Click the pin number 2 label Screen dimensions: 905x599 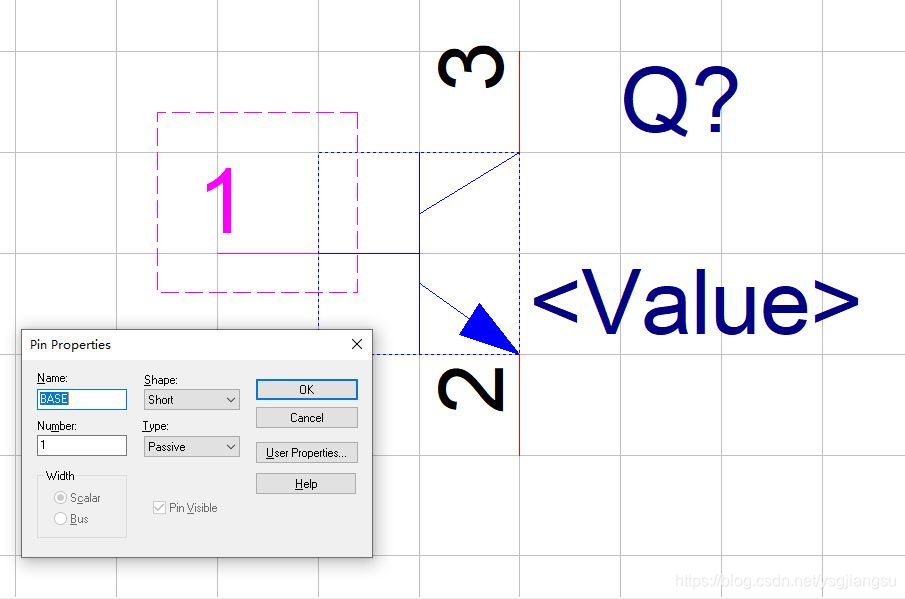(471, 389)
